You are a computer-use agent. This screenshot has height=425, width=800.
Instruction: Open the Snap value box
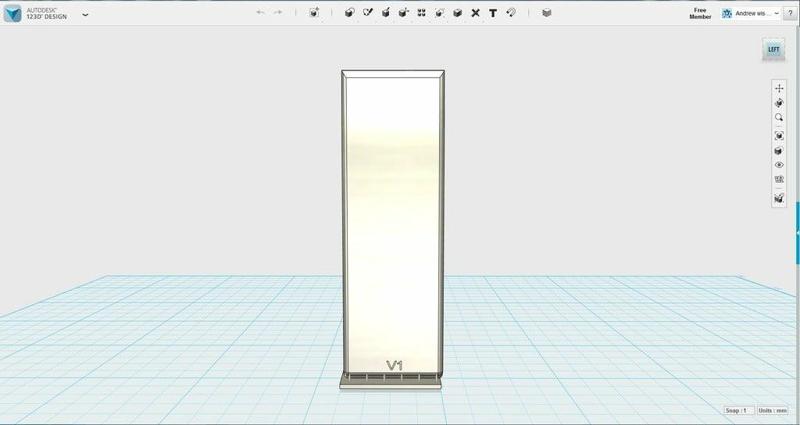738,411
